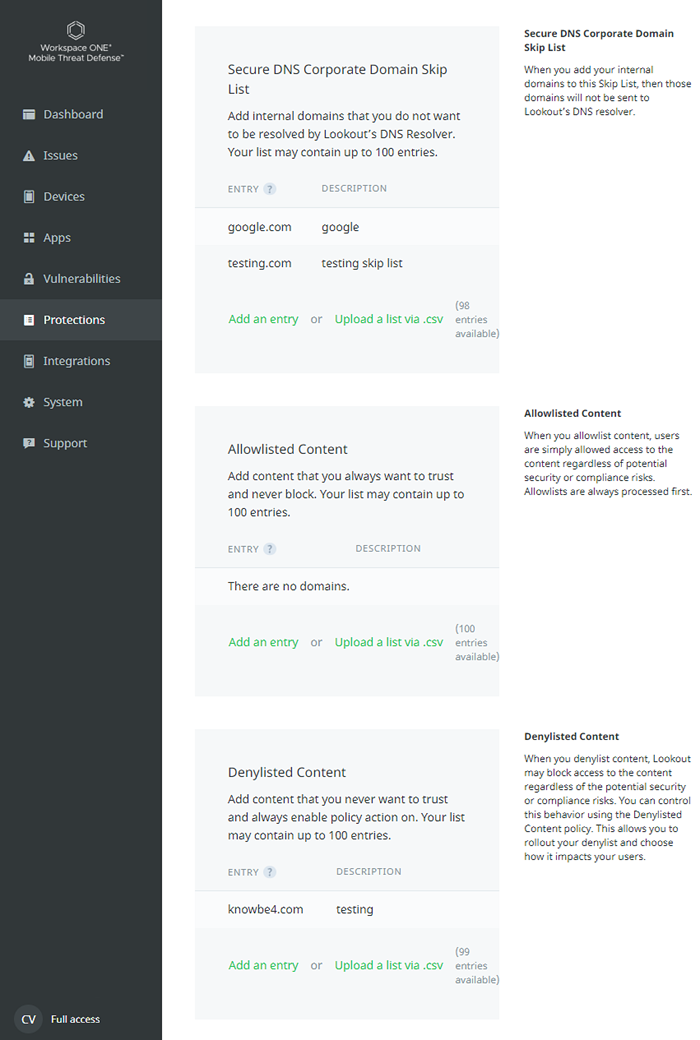The height and width of the screenshot is (1040, 700).
Task: Upload a .csv list for Allowlisted Content
Action: coord(389,642)
